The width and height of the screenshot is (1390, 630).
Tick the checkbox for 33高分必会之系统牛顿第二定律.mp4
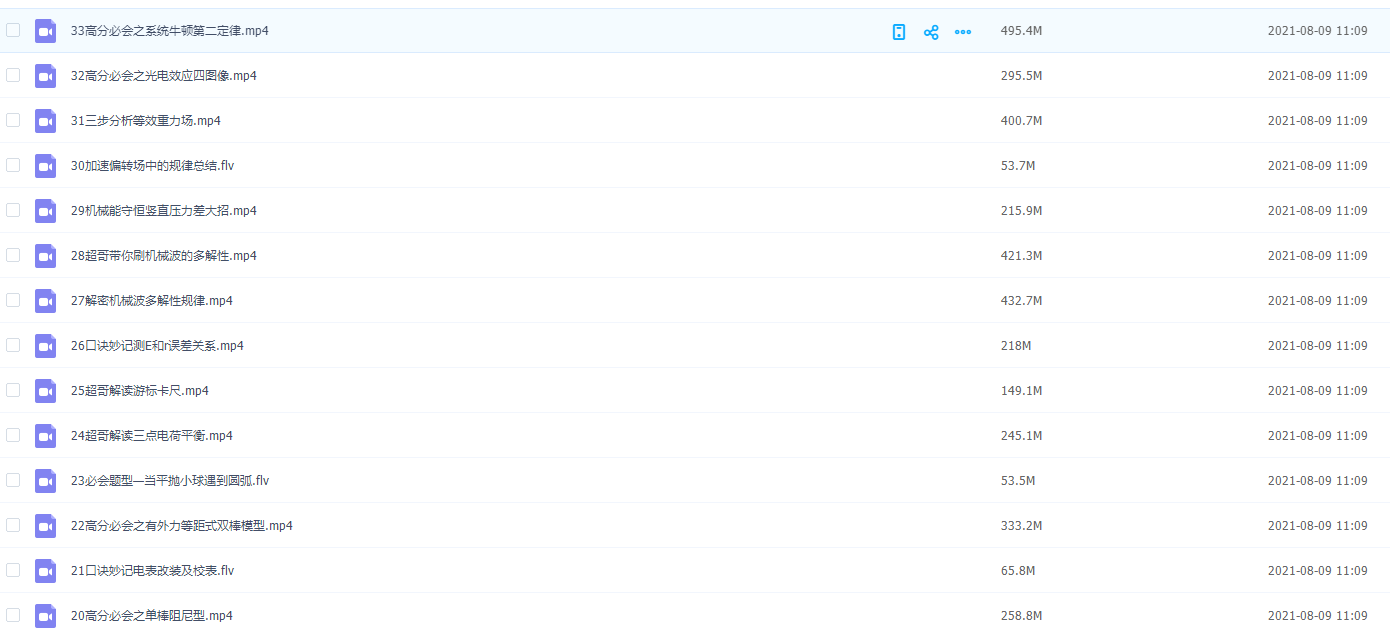click(13, 30)
